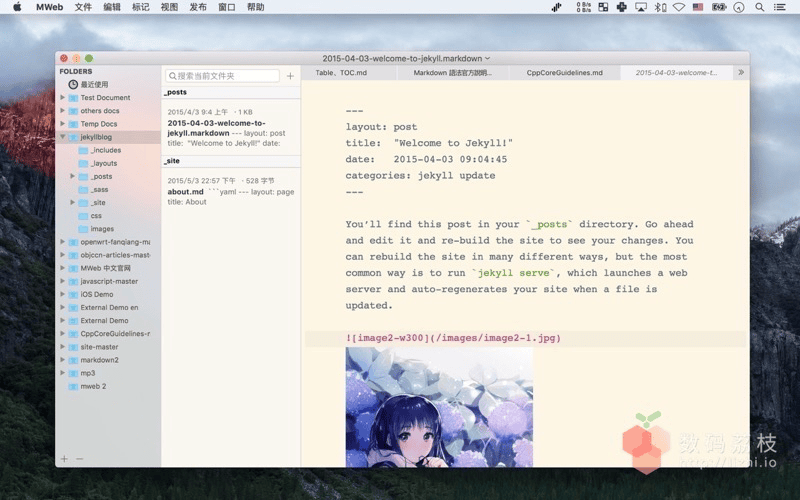Collapse the jekyllblog folder

click(62, 137)
